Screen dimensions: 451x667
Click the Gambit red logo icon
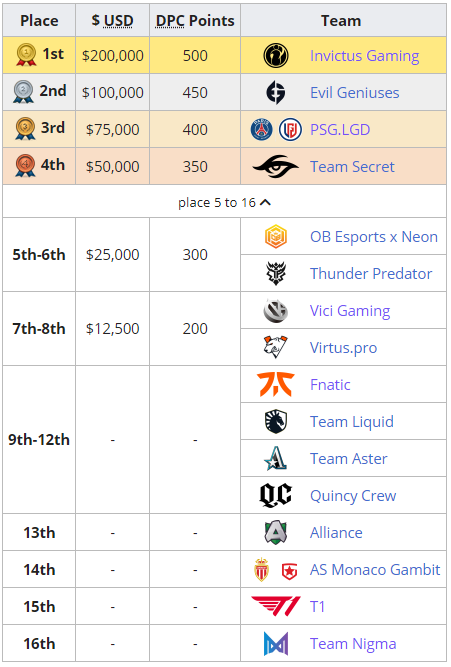pyautogui.click(x=290, y=570)
